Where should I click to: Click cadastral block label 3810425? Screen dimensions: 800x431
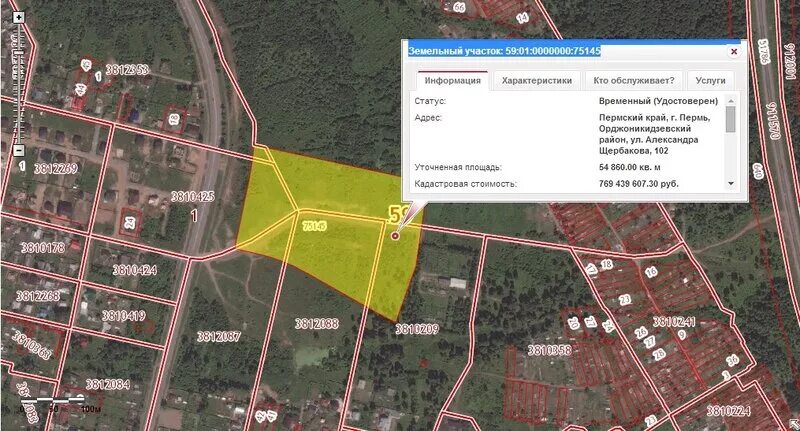click(192, 196)
